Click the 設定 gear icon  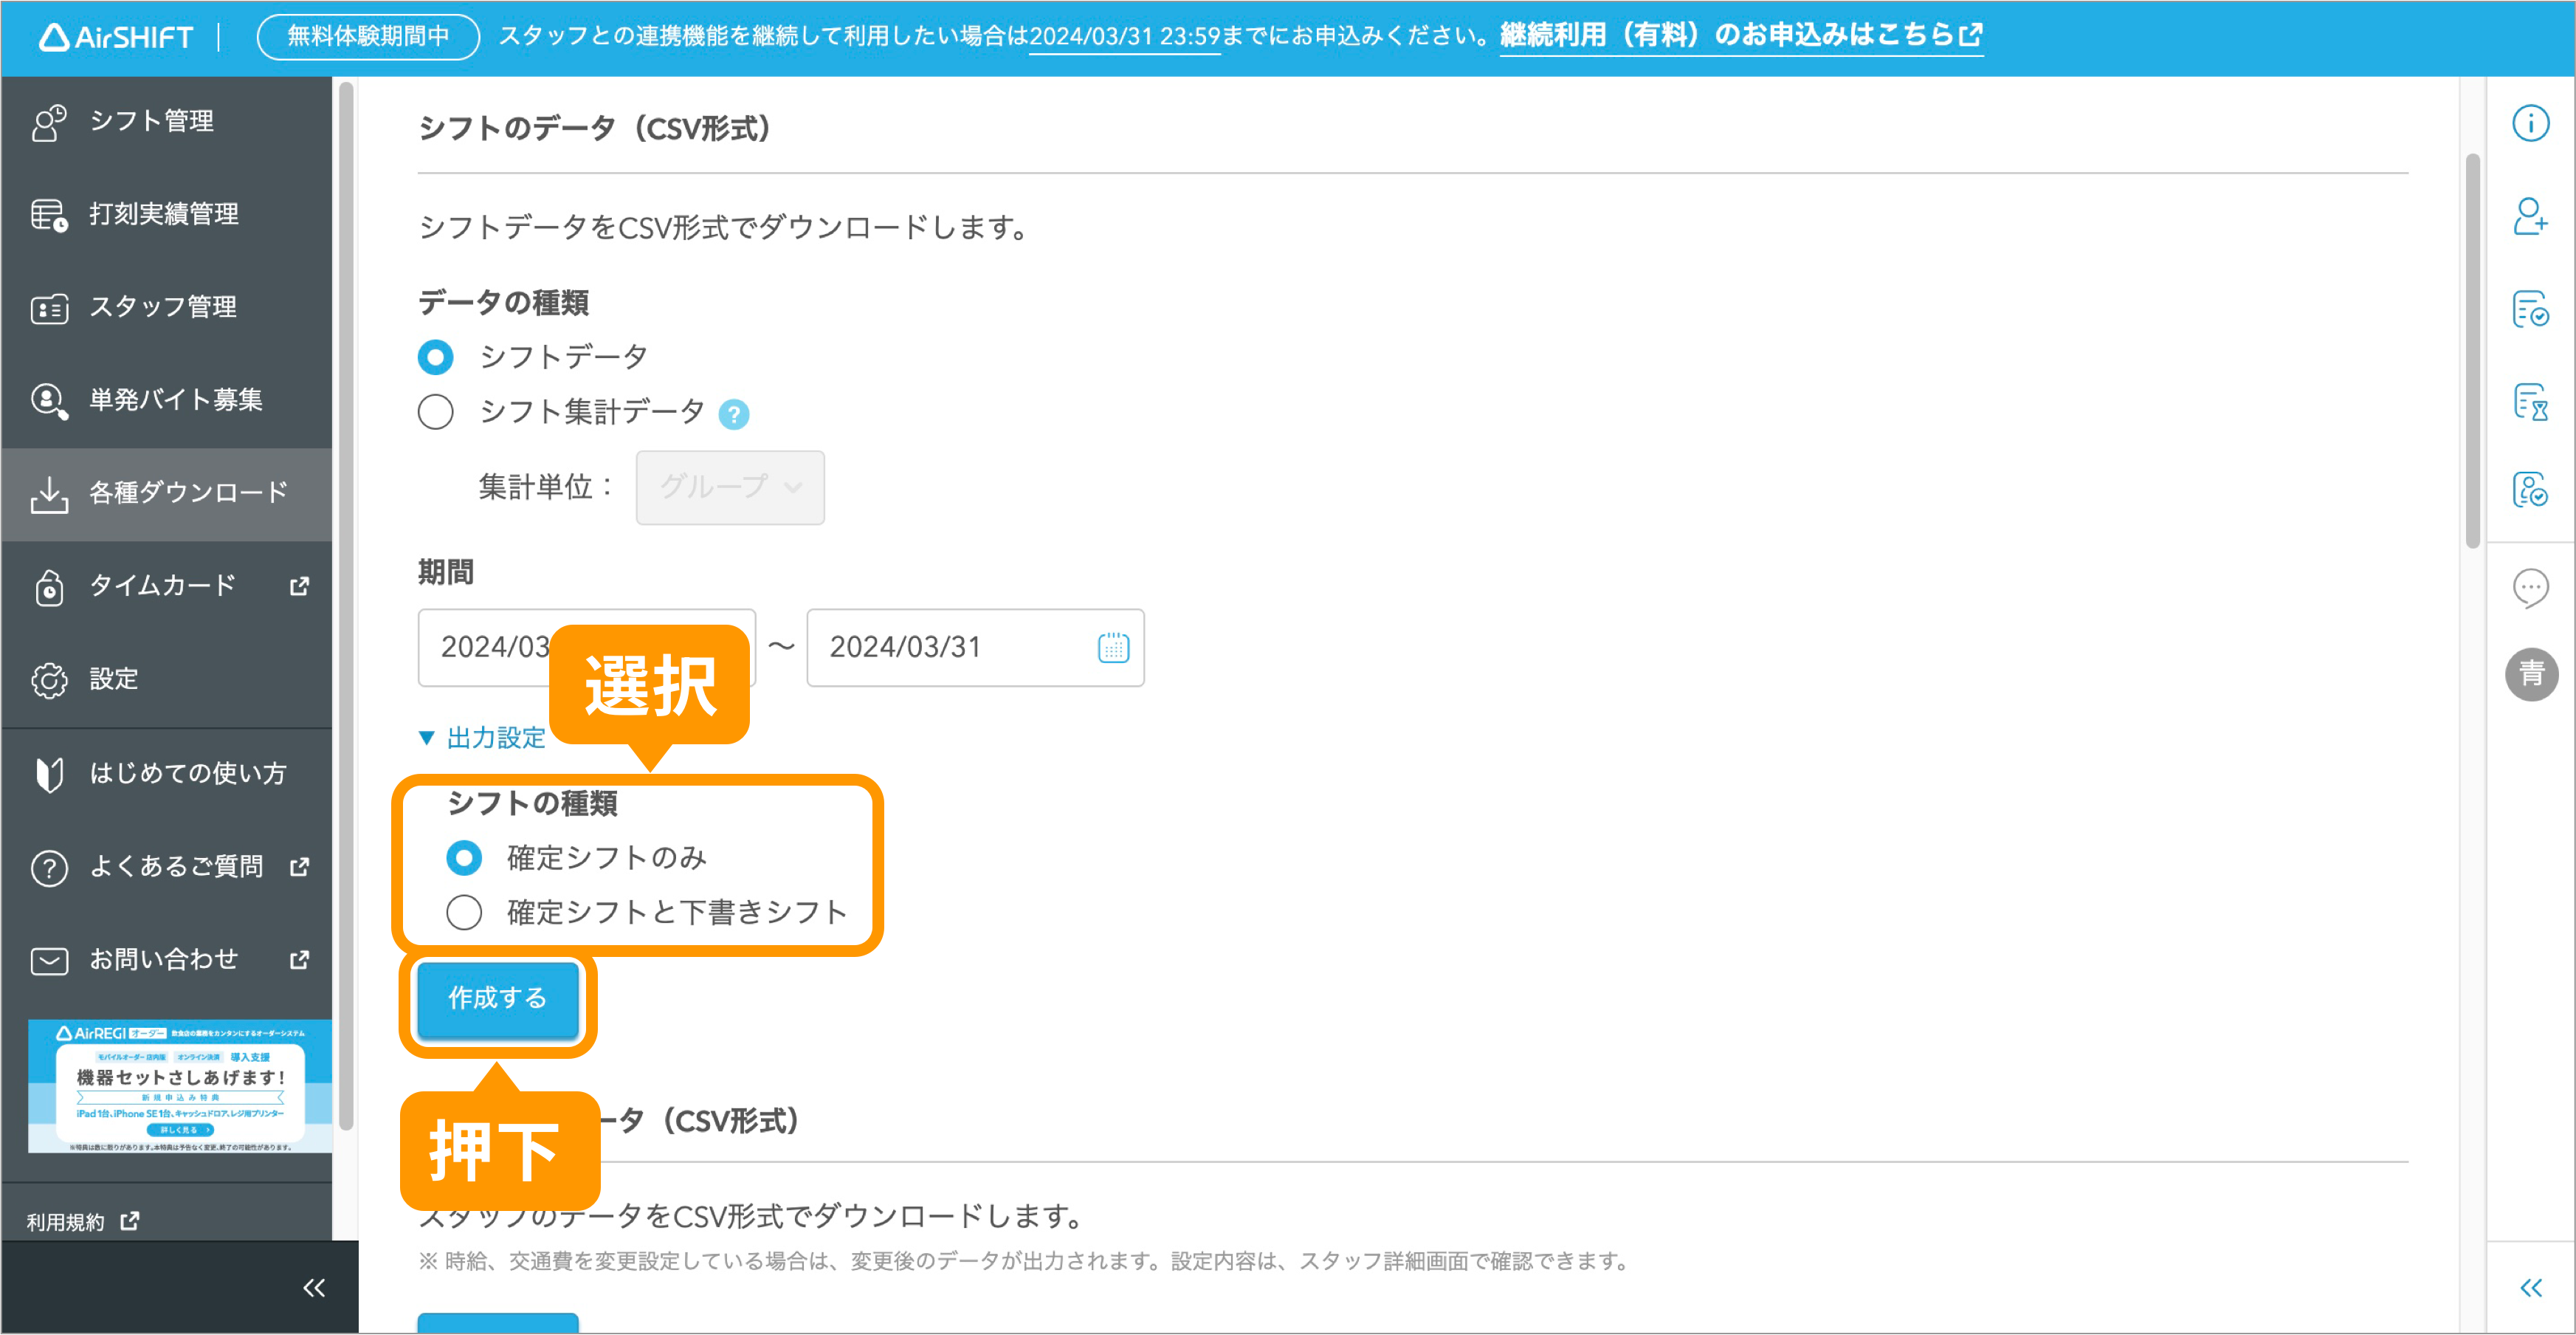(49, 680)
